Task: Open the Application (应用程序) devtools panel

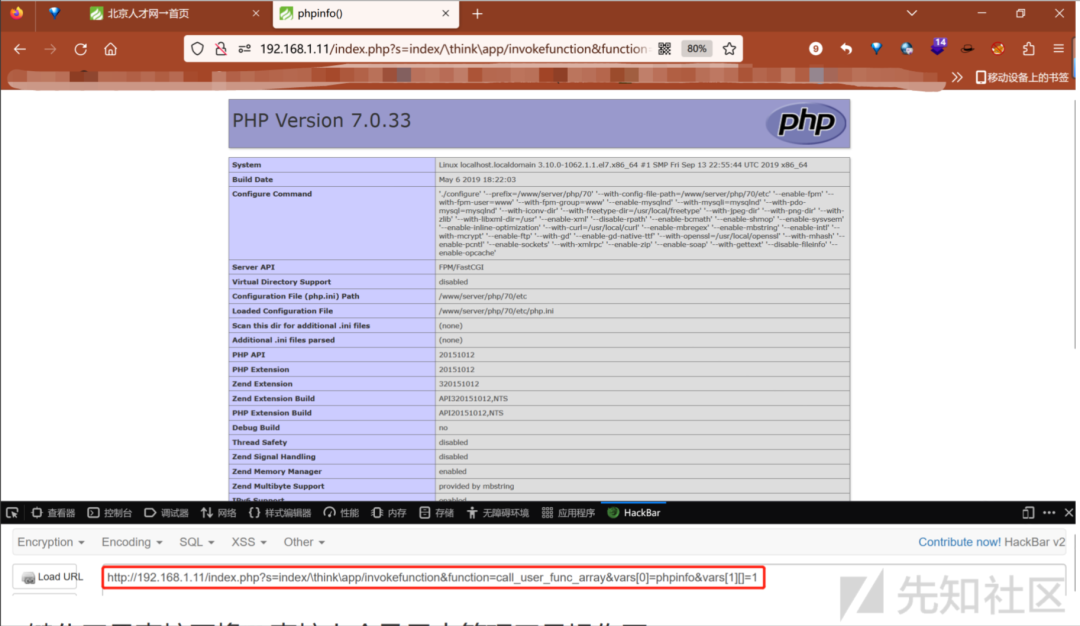Action: click(x=568, y=512)
